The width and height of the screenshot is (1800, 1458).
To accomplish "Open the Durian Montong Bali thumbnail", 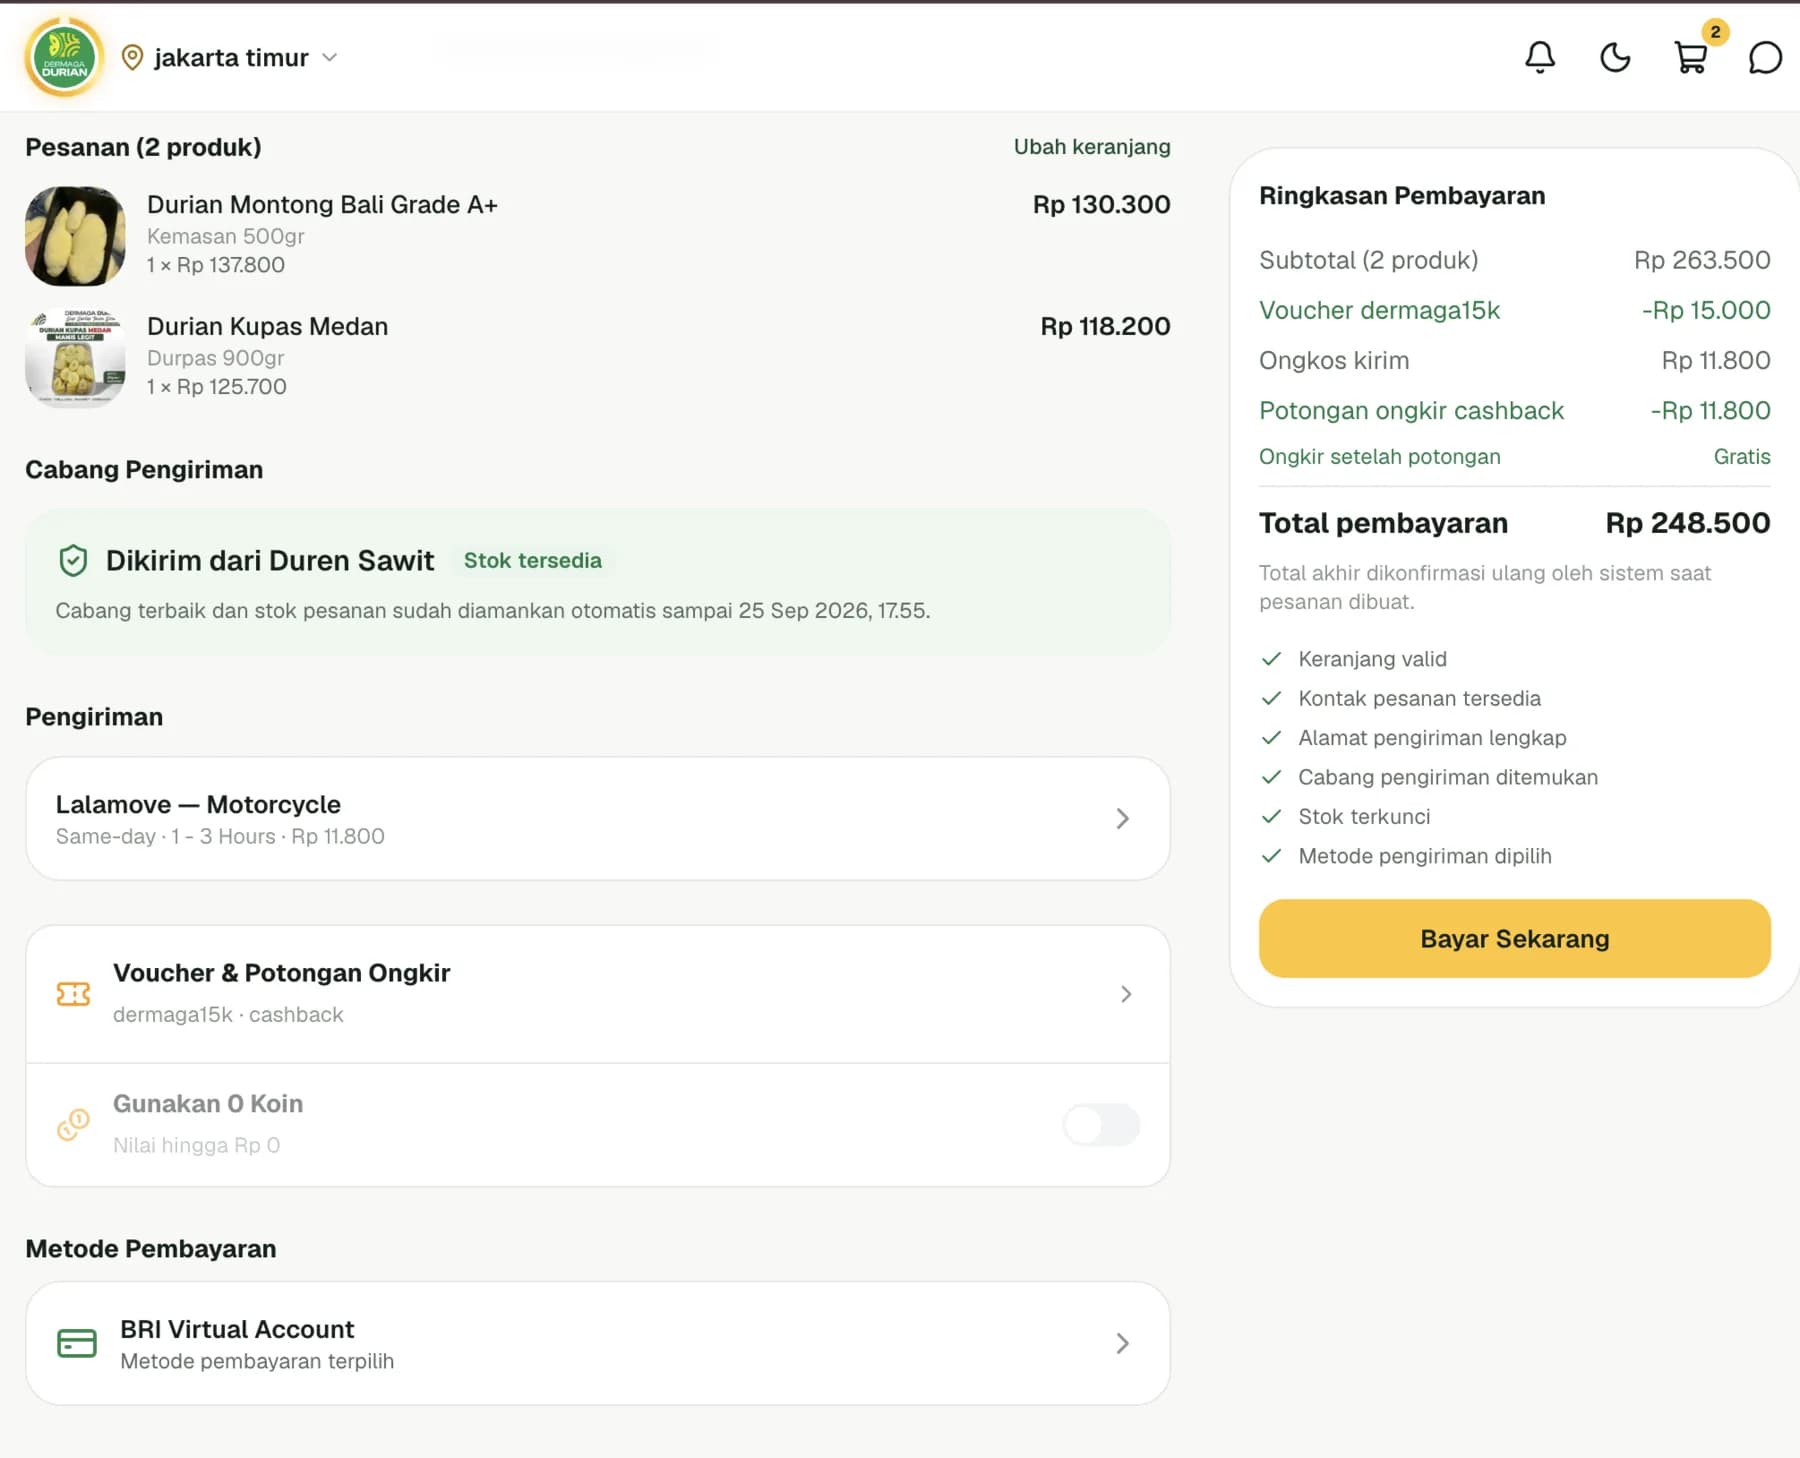I will [75, 236].
